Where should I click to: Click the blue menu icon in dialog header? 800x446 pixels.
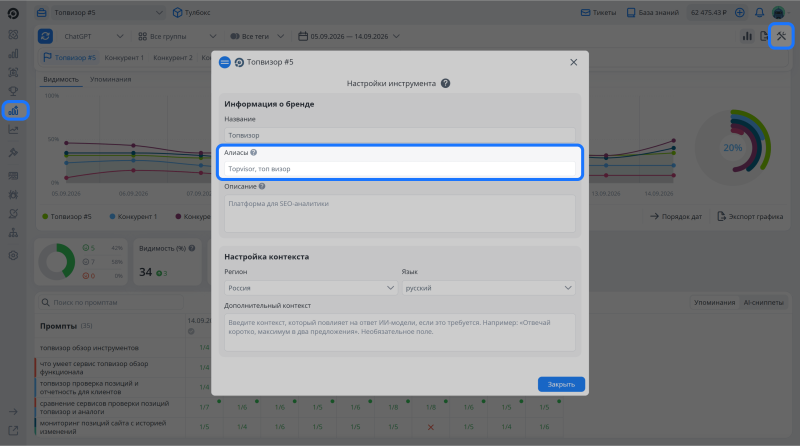224,62
